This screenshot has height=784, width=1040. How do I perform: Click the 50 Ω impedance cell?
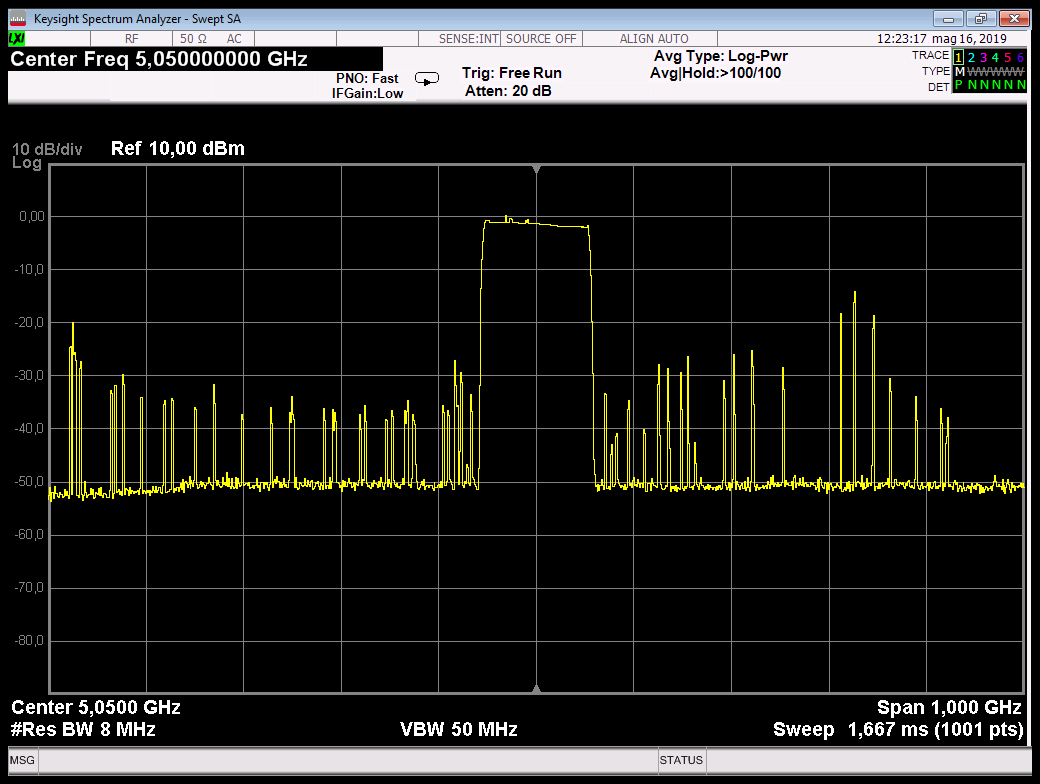point(193,39)
